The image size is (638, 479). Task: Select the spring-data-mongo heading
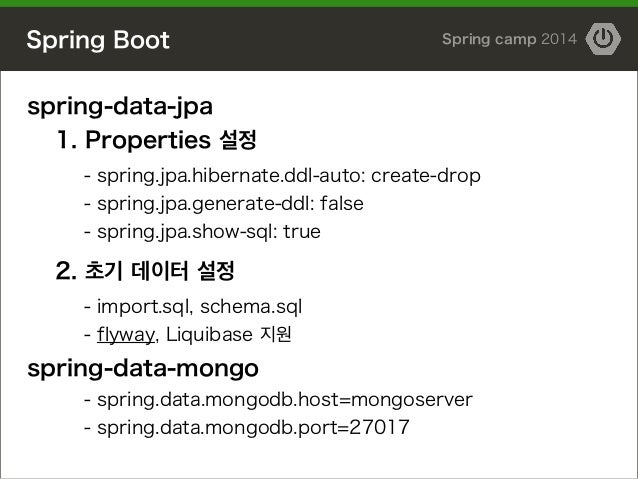click(x=143, y=368)
